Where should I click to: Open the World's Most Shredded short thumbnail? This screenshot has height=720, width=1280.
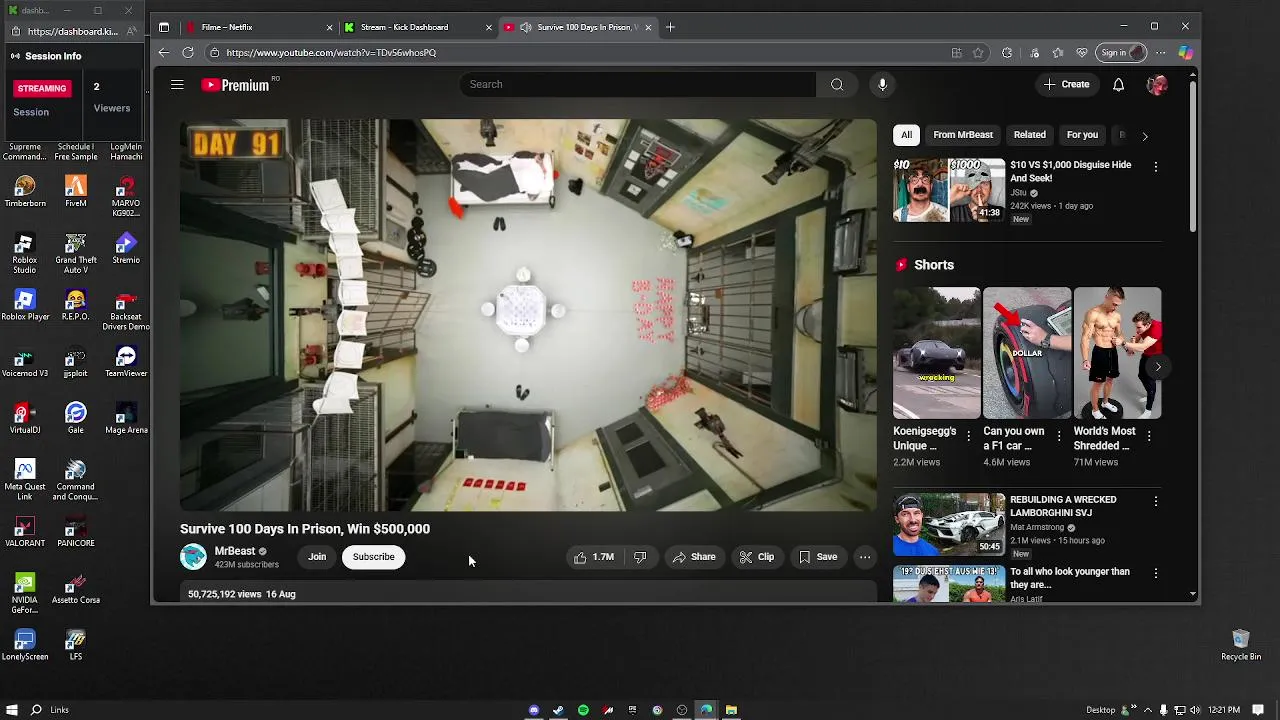click(x=1117, y=353)
